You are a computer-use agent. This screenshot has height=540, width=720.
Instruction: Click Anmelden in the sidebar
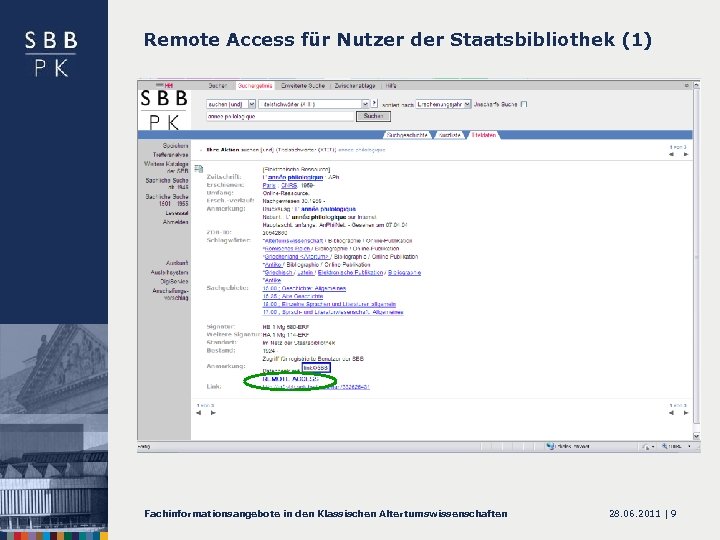pyautogui.click(x=175, y=222)
